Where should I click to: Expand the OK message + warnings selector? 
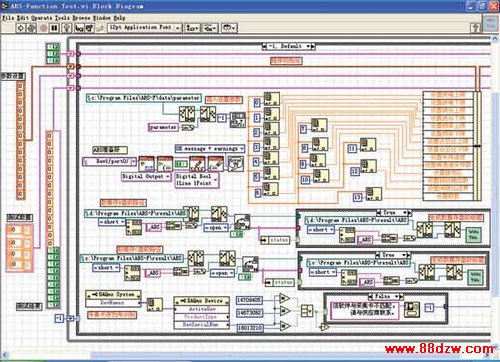210,148
